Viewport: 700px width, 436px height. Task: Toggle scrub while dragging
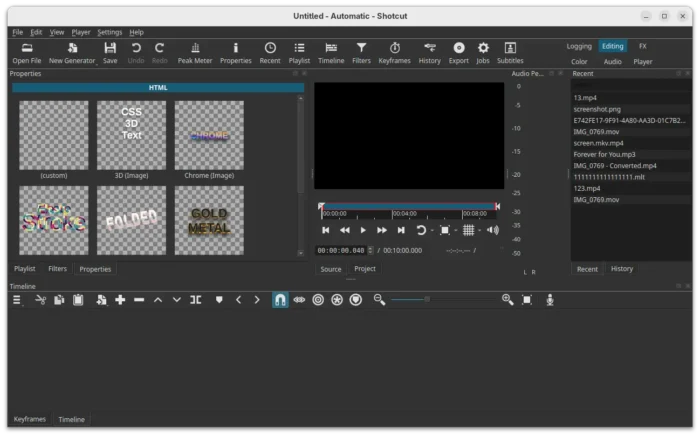coord(299,300)
